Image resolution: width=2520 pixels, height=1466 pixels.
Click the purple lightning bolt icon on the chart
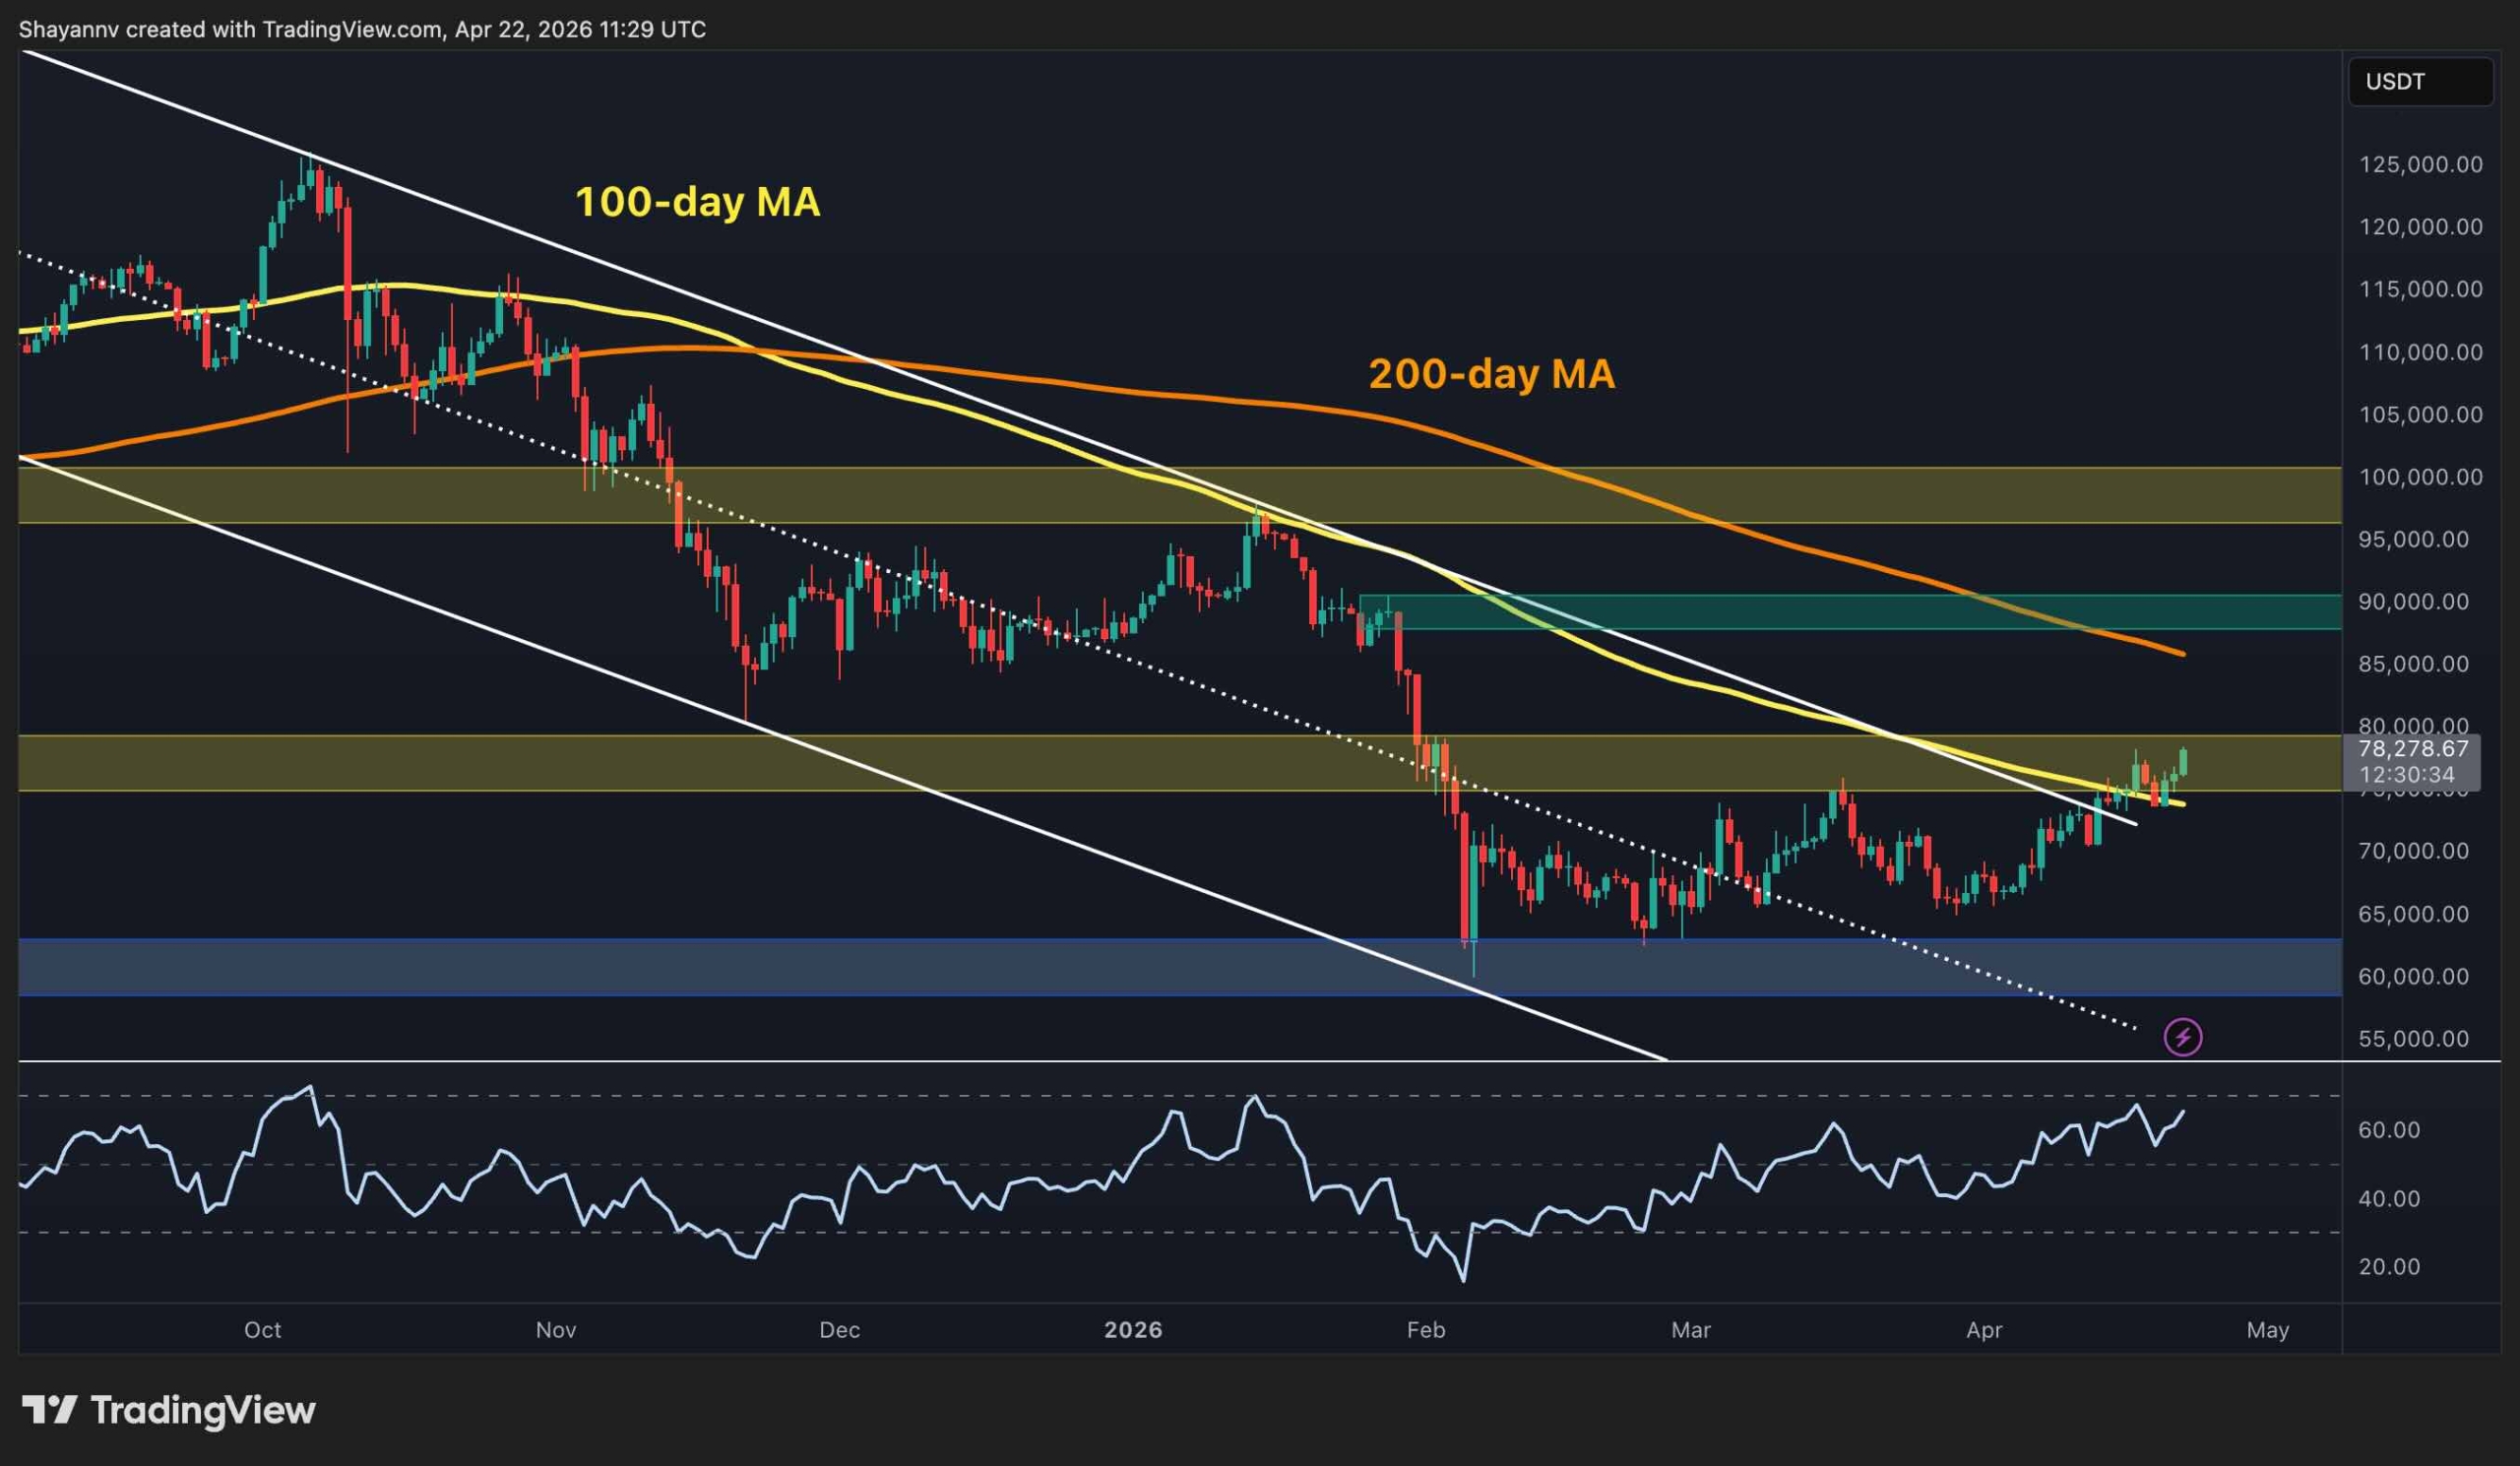coord(2185,1037)
